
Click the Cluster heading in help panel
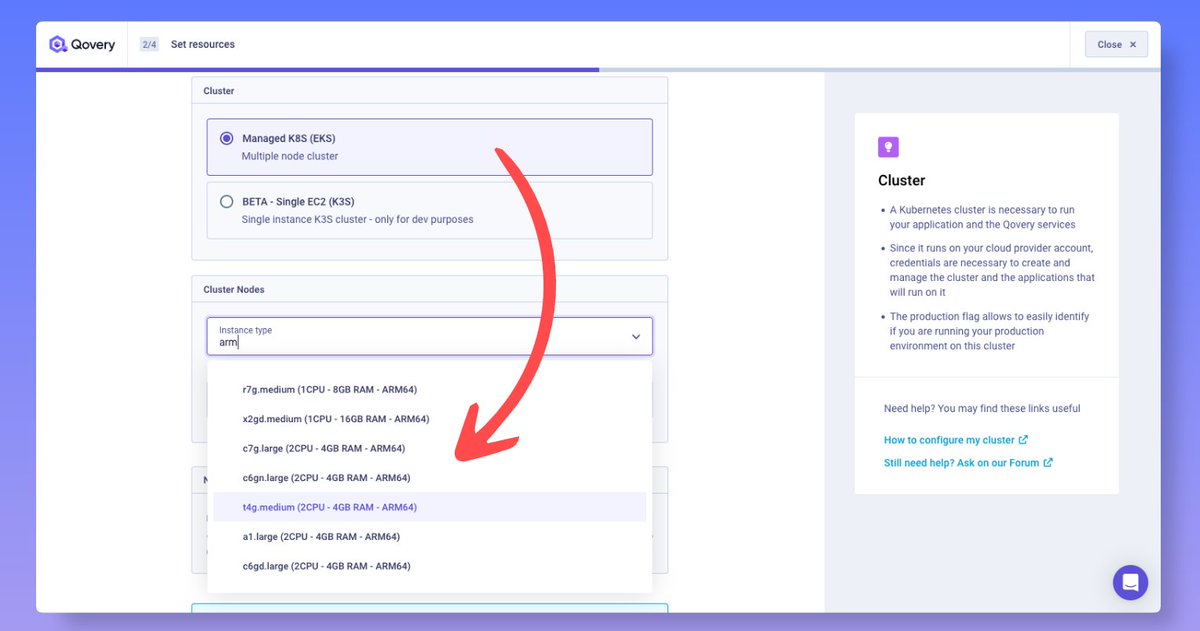[902, 181]
